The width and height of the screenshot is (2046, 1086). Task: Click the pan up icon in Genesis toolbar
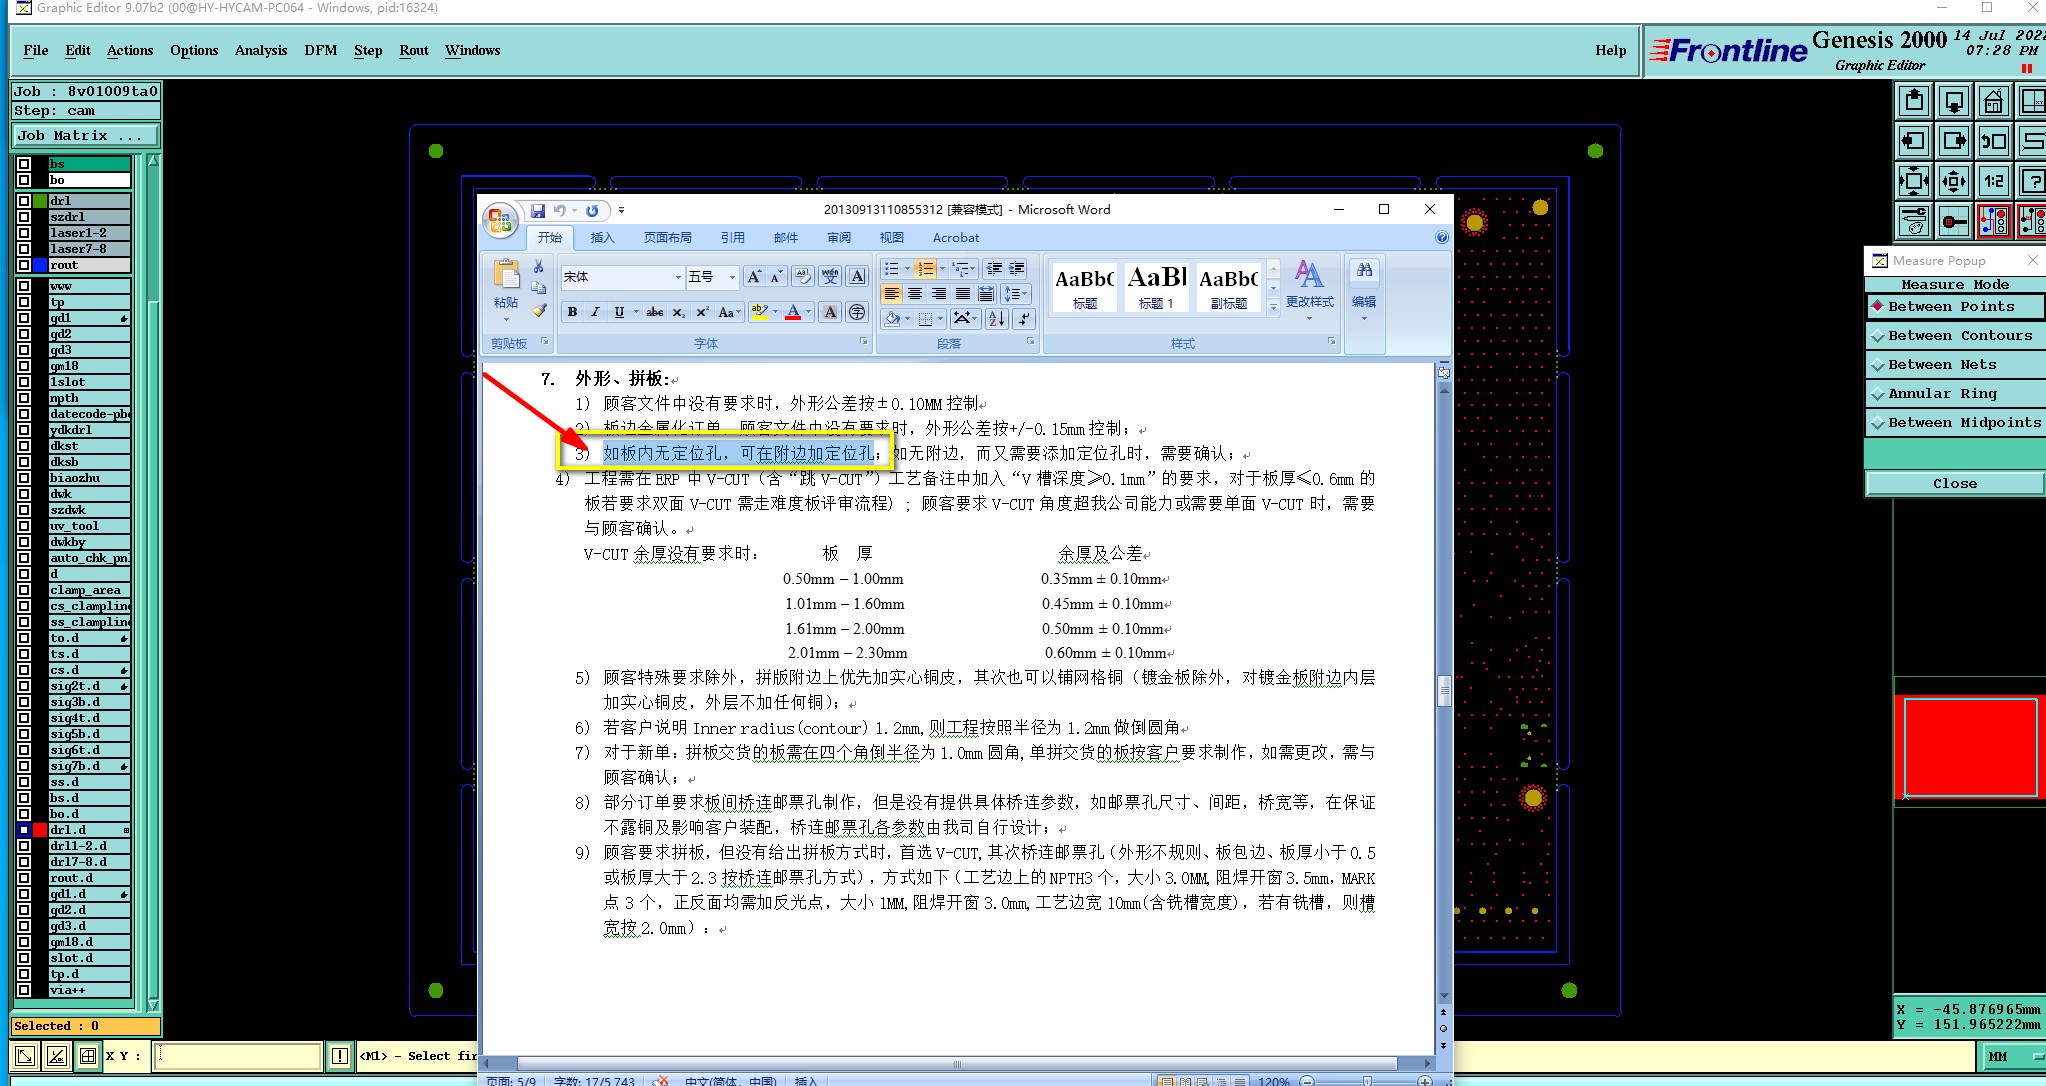click(x=1914, y=101)
